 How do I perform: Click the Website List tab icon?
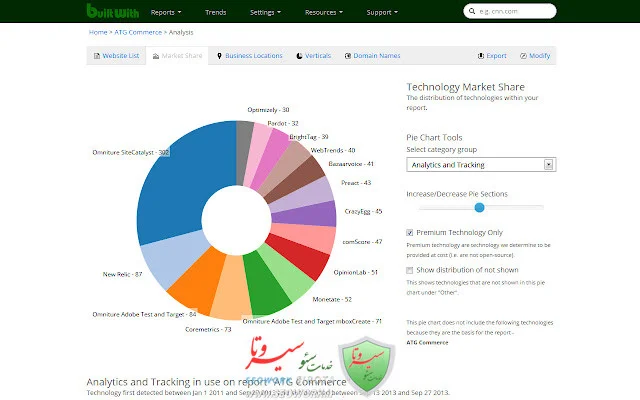(96, 56)
